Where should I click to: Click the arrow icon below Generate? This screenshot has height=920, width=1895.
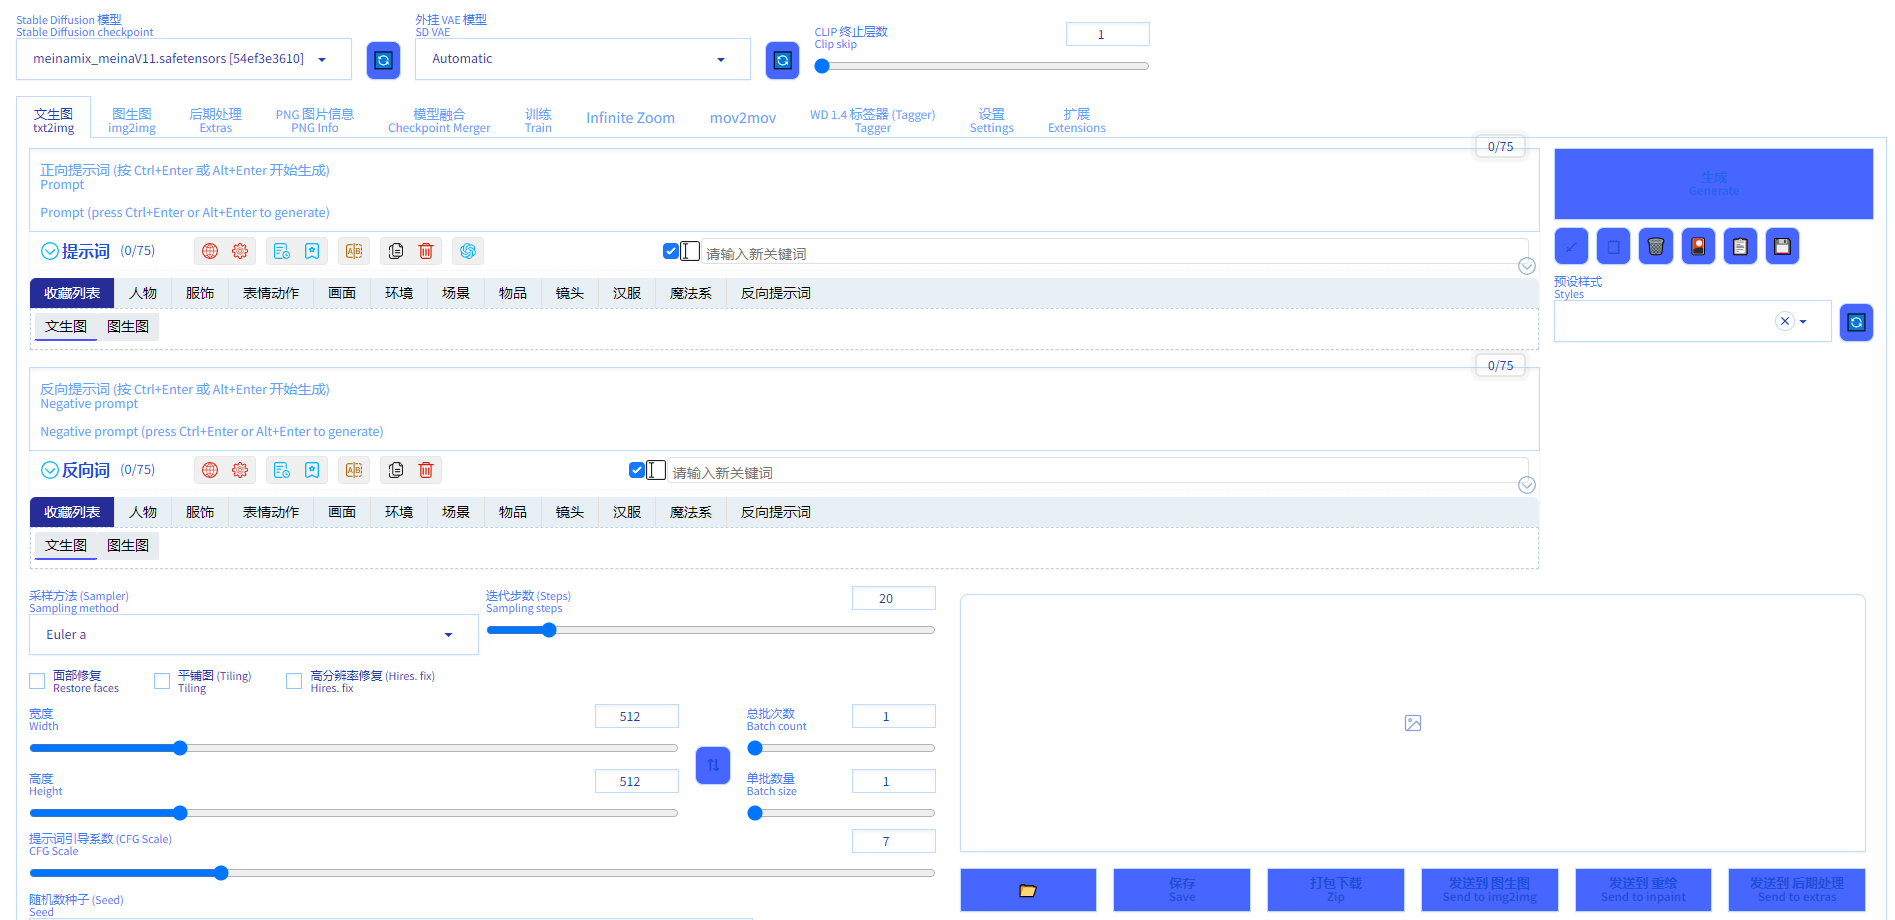click(1571, 246)
